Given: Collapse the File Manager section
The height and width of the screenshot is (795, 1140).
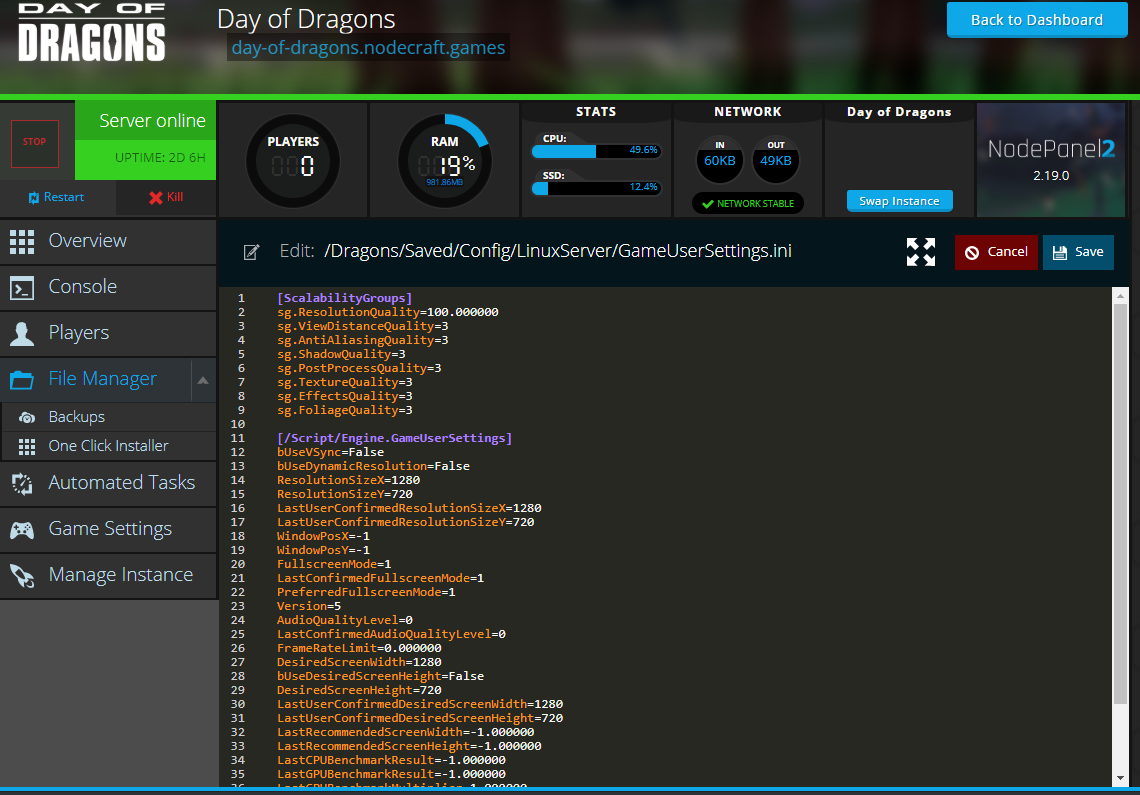Looking at the screenshot, I should pos(203,379).
